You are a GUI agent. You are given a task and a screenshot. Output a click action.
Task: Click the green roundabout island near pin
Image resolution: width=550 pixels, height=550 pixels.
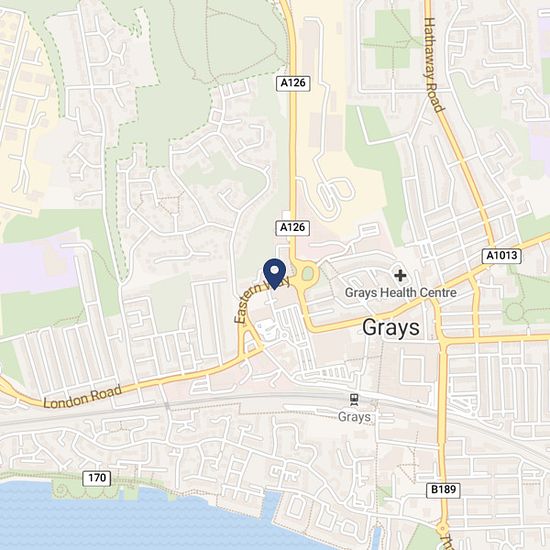coord(308,274)
